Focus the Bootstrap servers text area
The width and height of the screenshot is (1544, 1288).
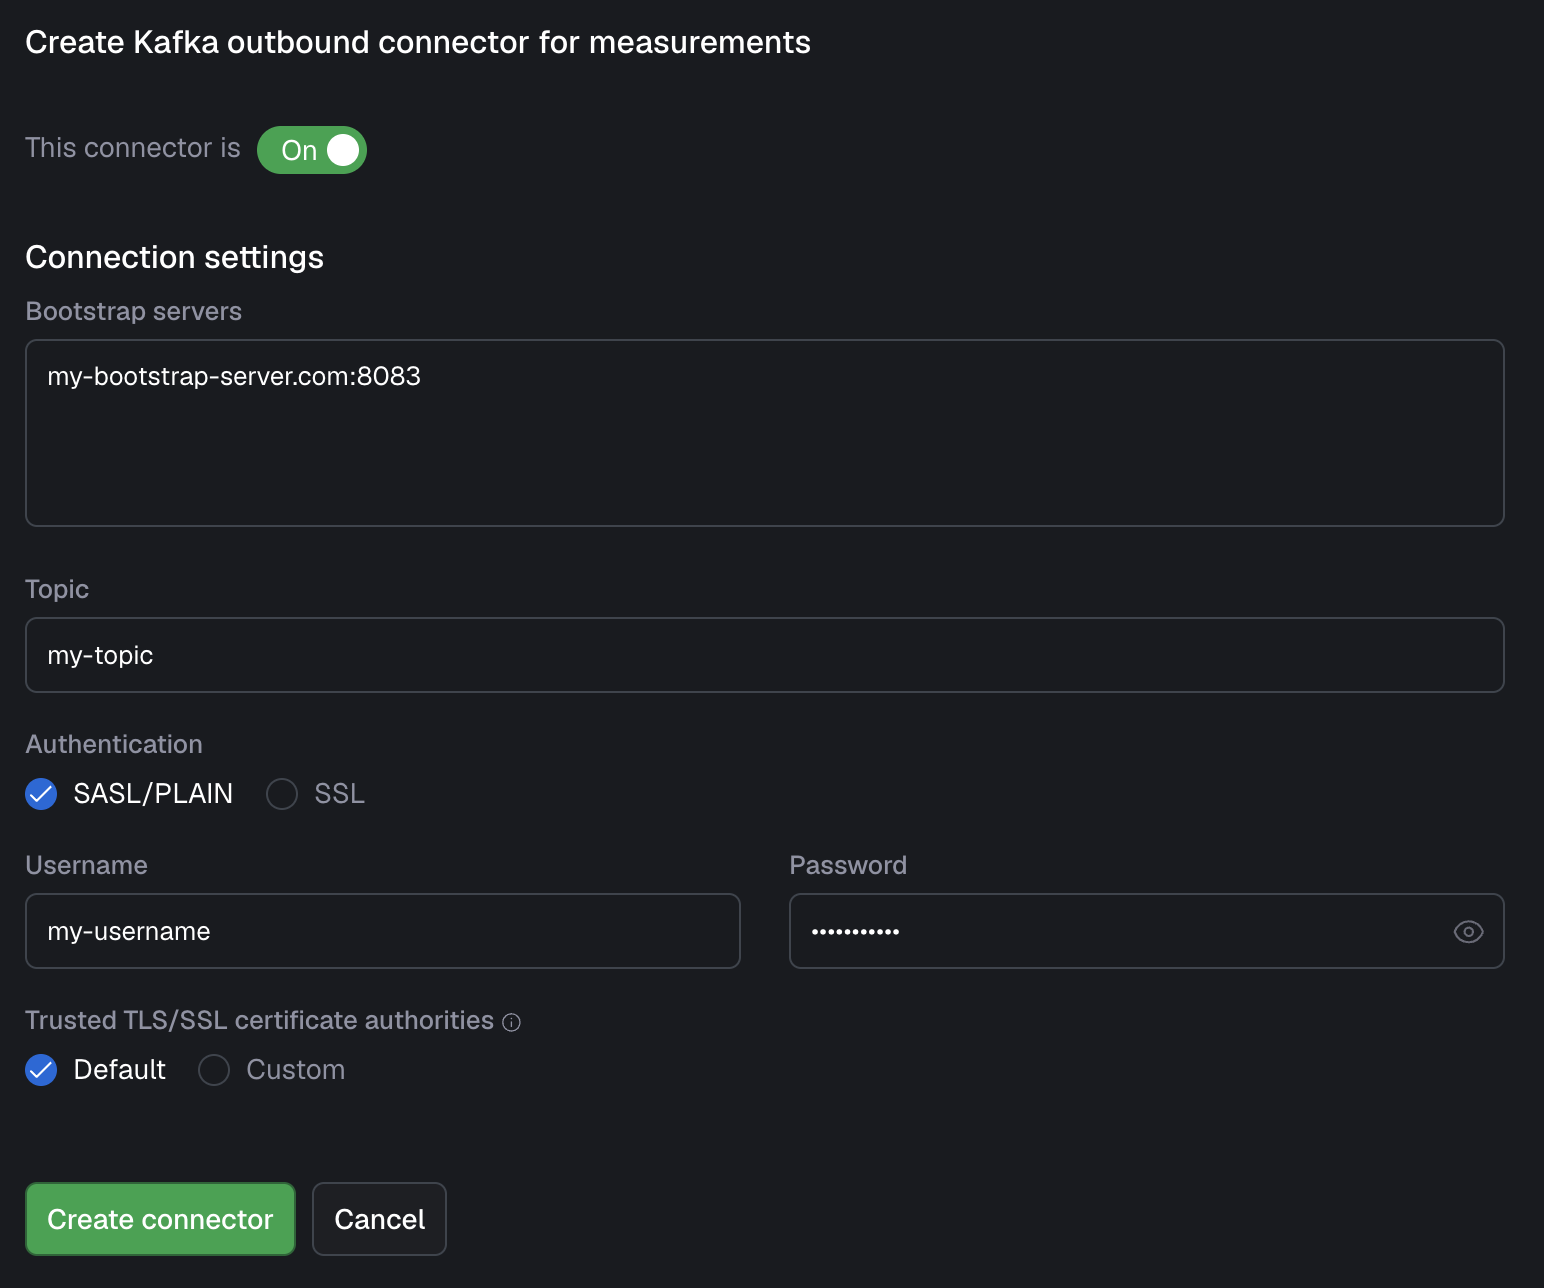coord(764,433)
